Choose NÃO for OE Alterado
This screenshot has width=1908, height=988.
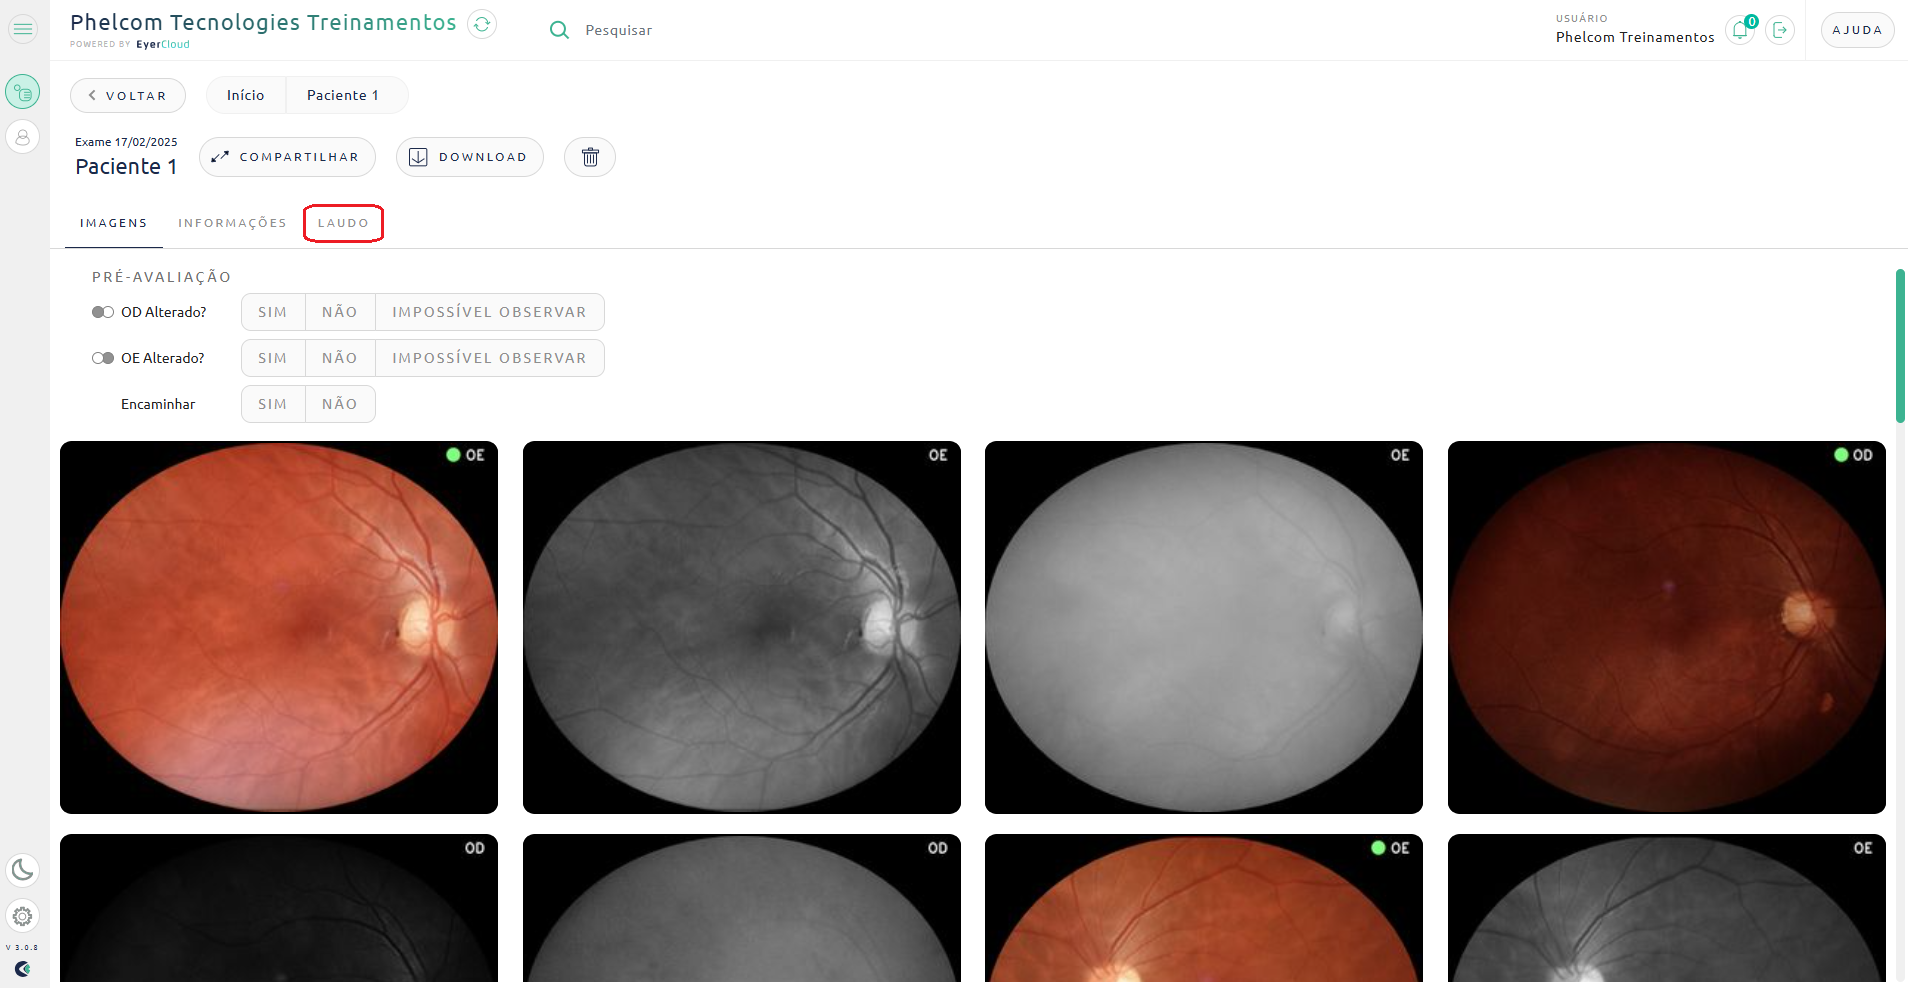click(x=340, y=358)
